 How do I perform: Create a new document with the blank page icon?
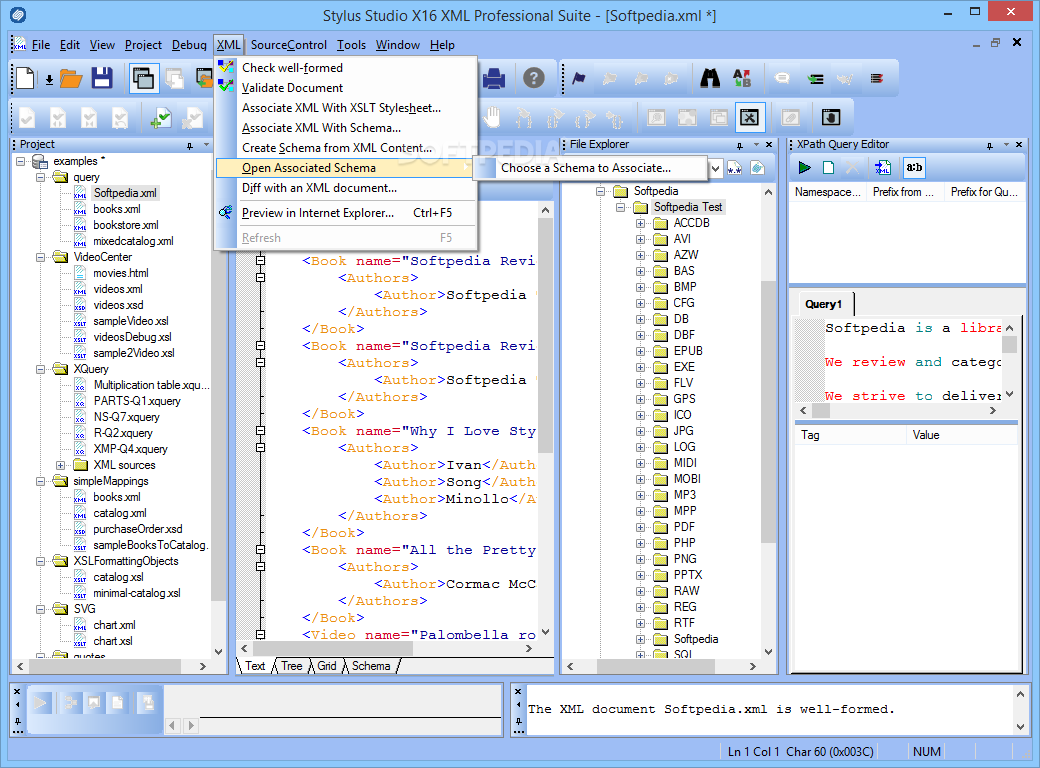(26, 78)
